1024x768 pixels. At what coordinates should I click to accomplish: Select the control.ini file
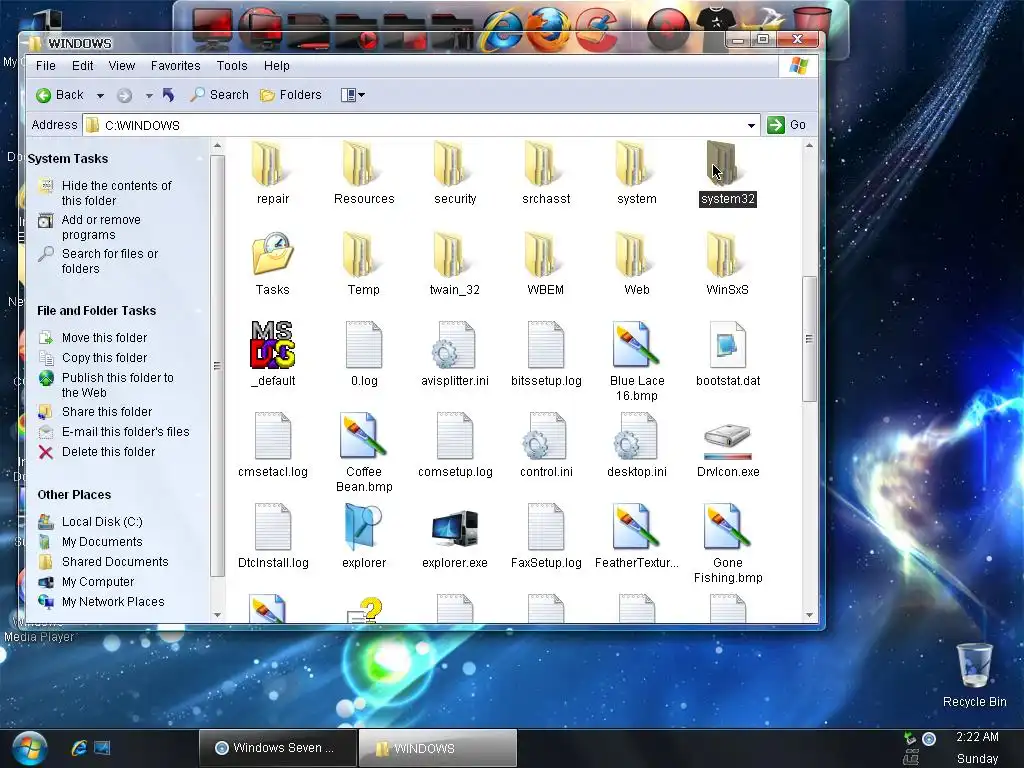click(x=546, y=445)
